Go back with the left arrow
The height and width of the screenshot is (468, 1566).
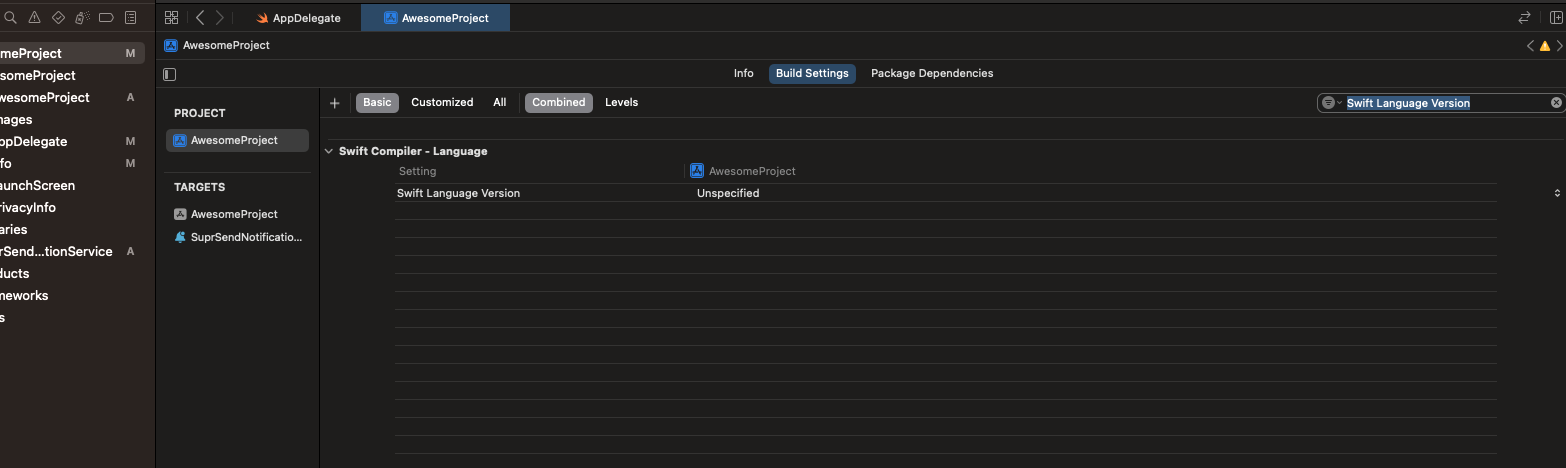[x=200, y=18]
